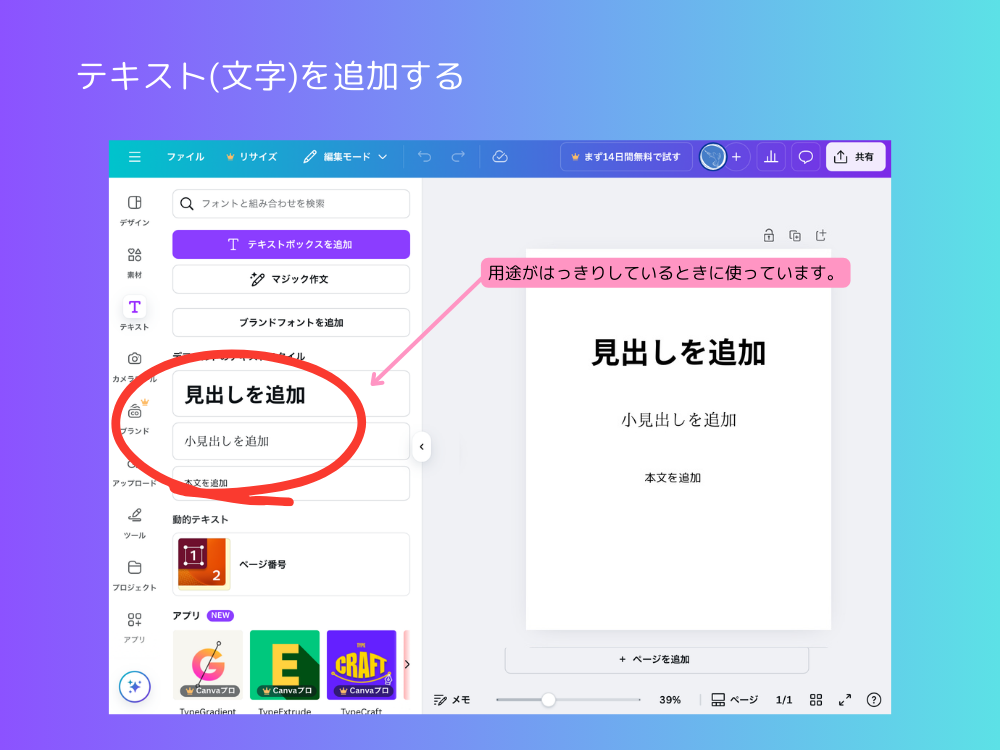Image resolution: width=1000 pixels, height=750 pixels.
Task: Collapse the side panel with the chevron arrow
Action: (x=422, y=448)
